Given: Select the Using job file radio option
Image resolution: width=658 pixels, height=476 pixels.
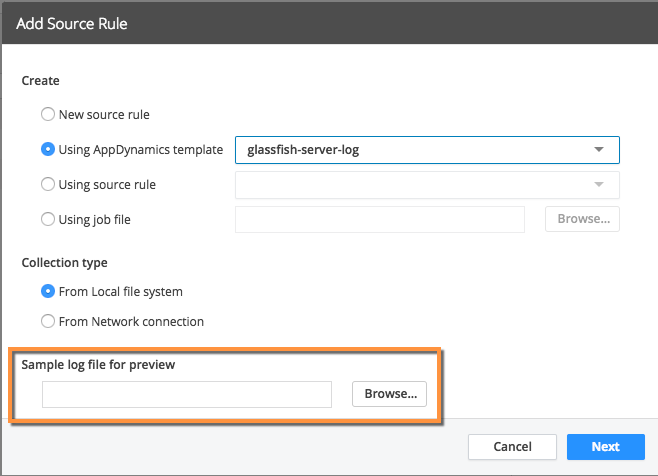Looking at the screenshot, I should 48,219.
